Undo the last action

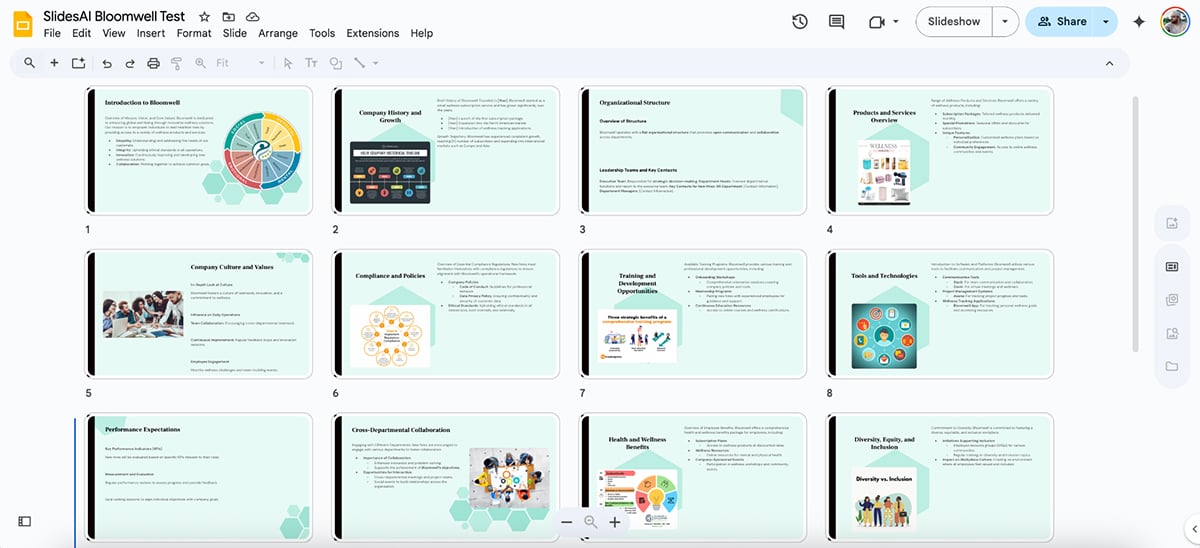click(x=107, y=63)
